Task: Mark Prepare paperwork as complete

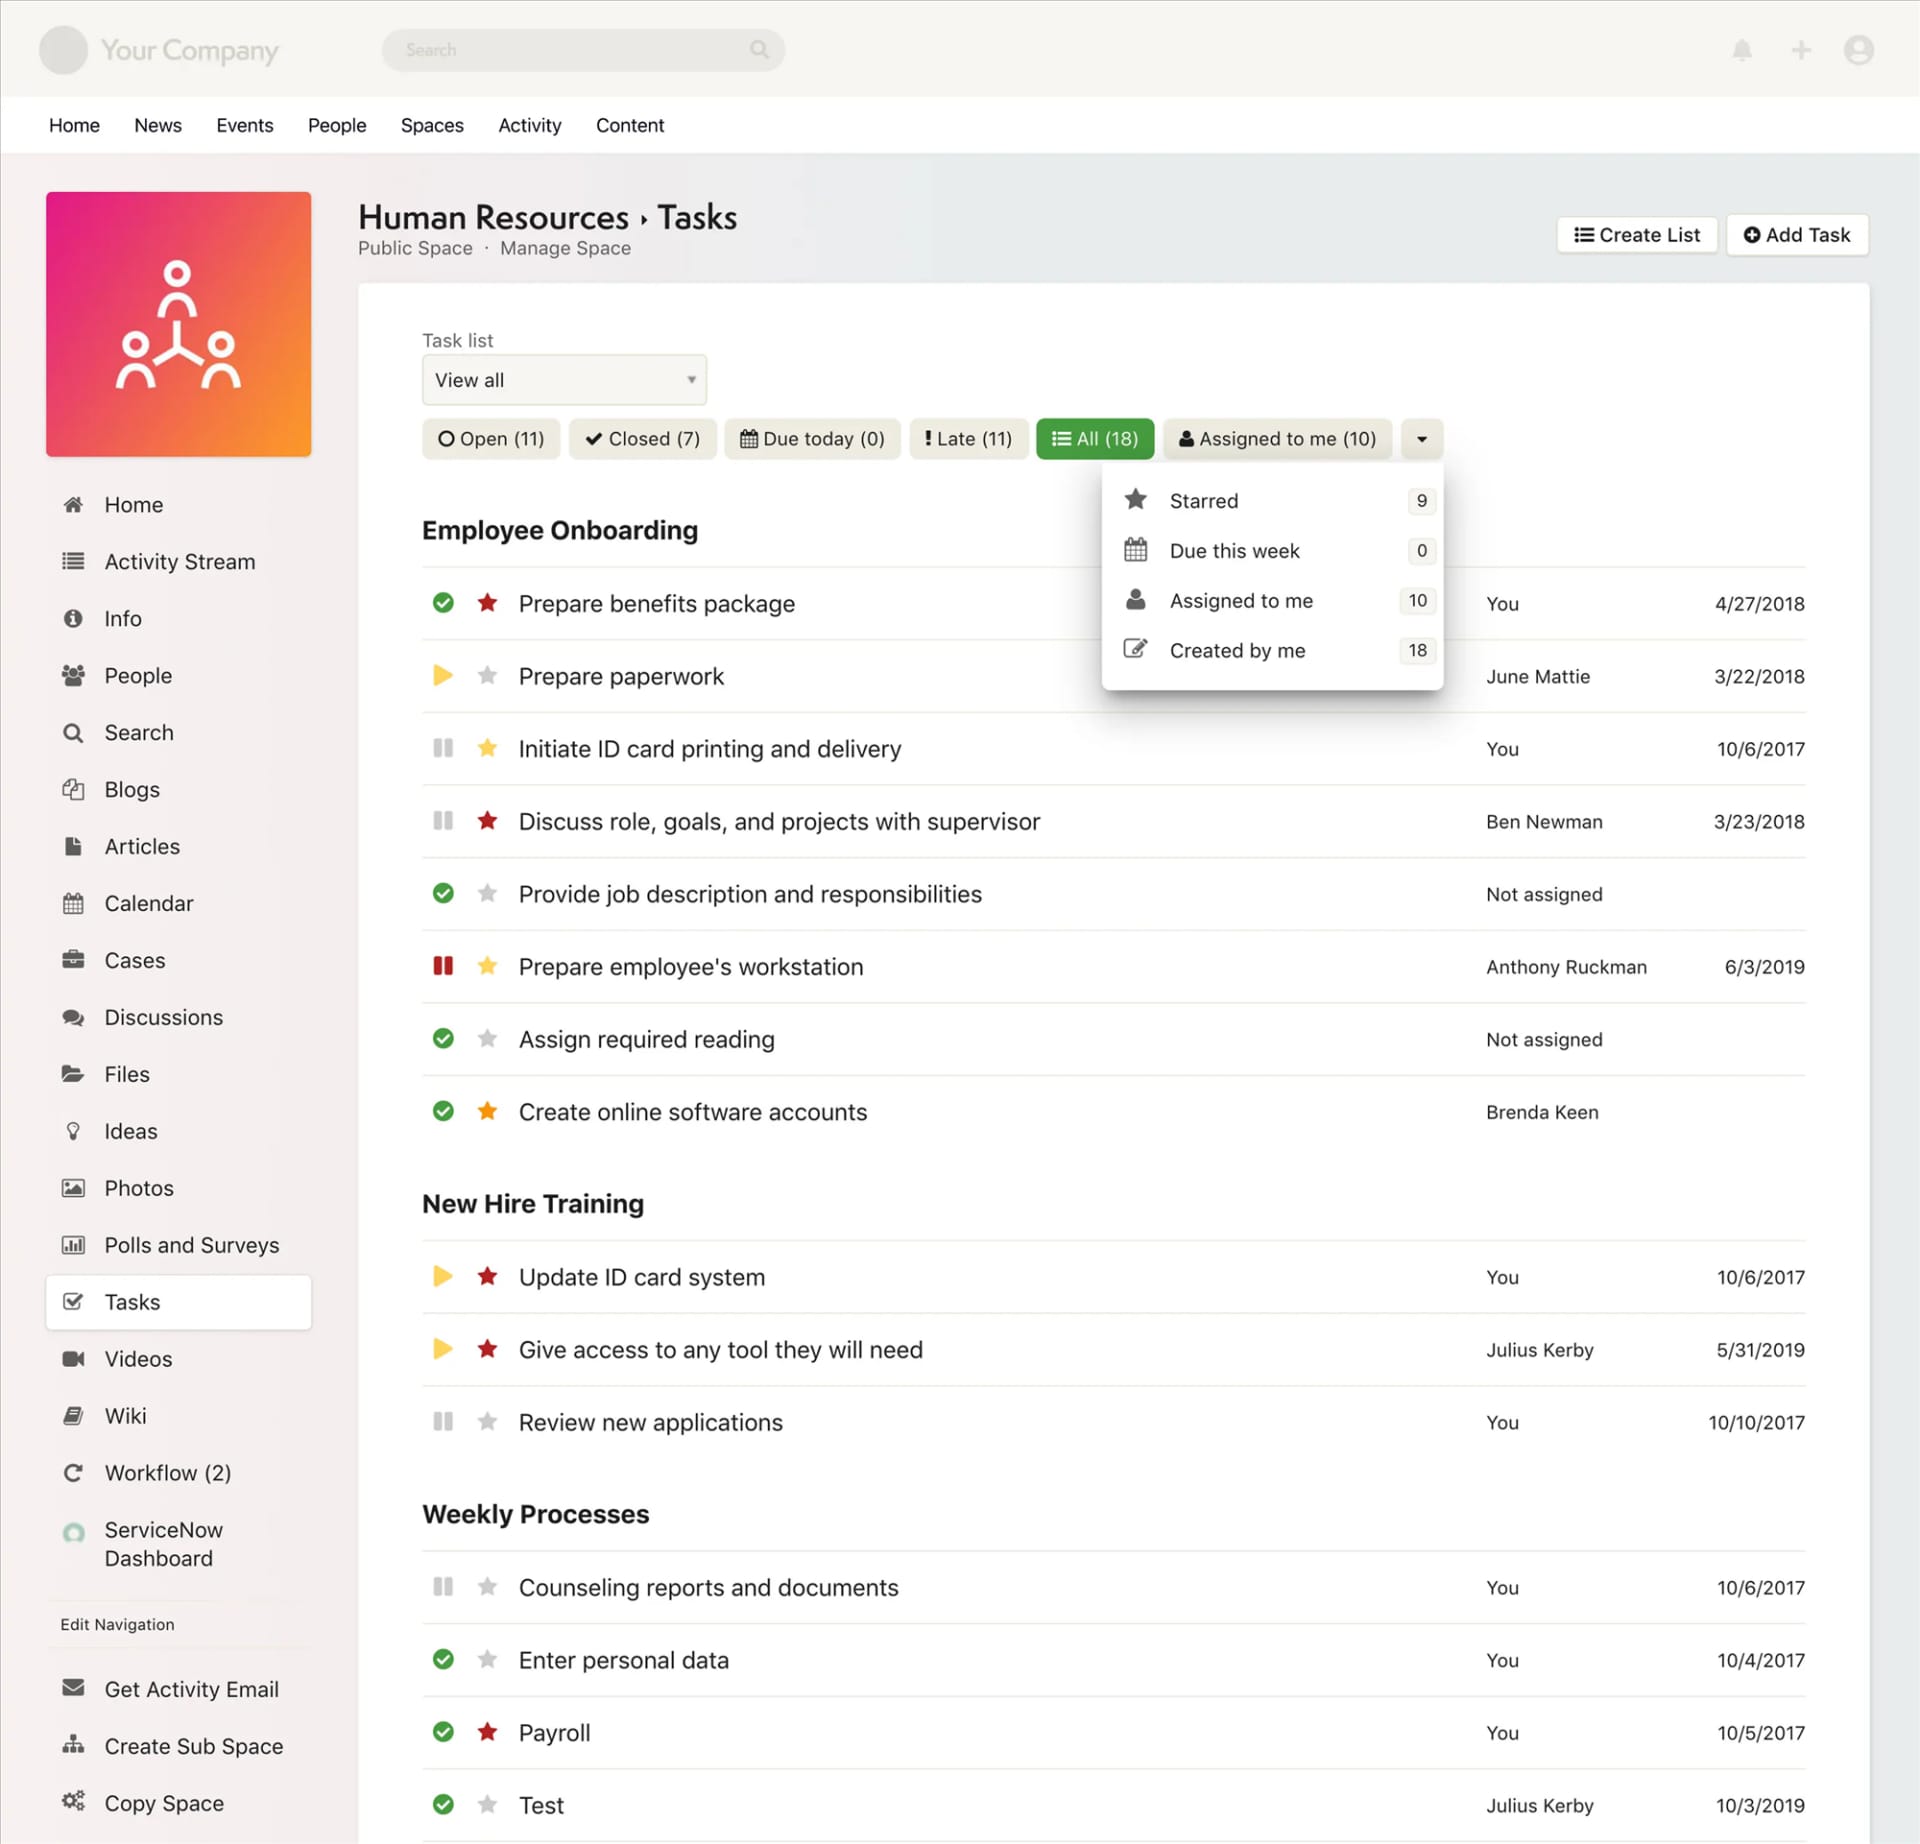Action: [x=443, y=675]
